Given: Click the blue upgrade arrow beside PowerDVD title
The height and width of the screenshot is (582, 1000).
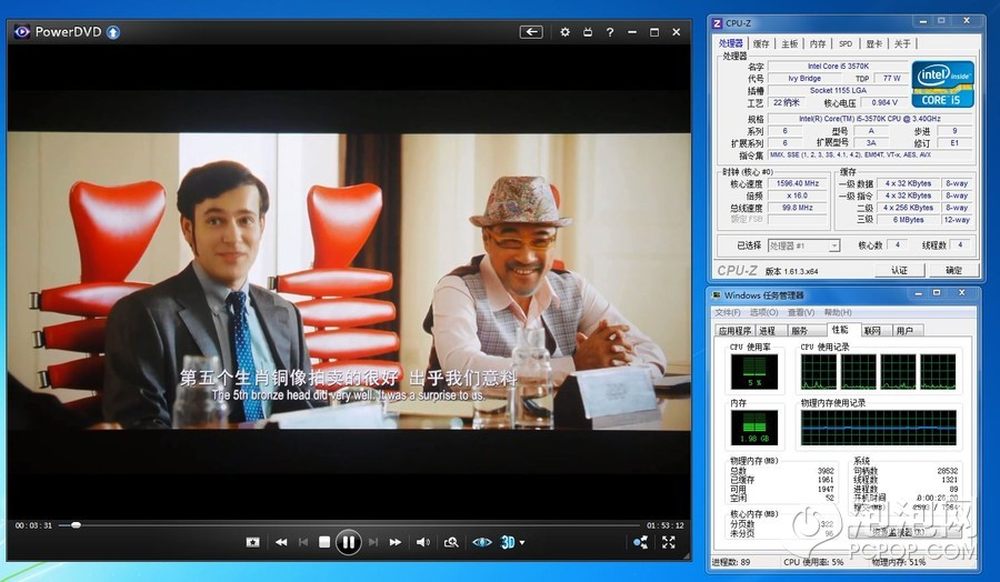Looking at the screenshot, I should 113,32.
